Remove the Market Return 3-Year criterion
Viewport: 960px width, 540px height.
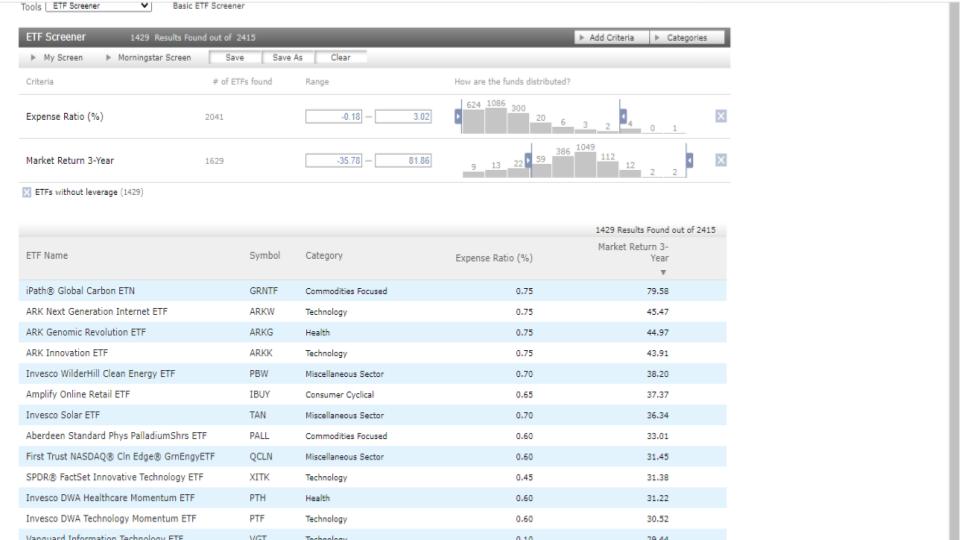[x=721, y=160]
